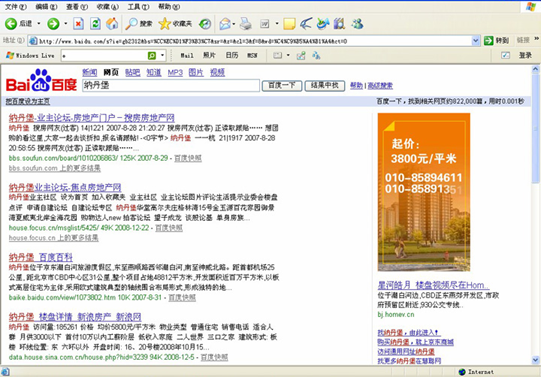Expand the Mail icon dropdown arrow
The width and height of the screenshot is (541, 377).
pyautogui.click(x=234, y=24)
